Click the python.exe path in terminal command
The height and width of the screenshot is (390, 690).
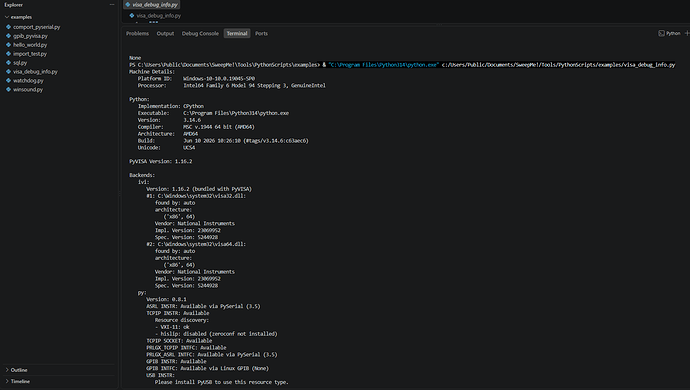[x=383, y=65]
